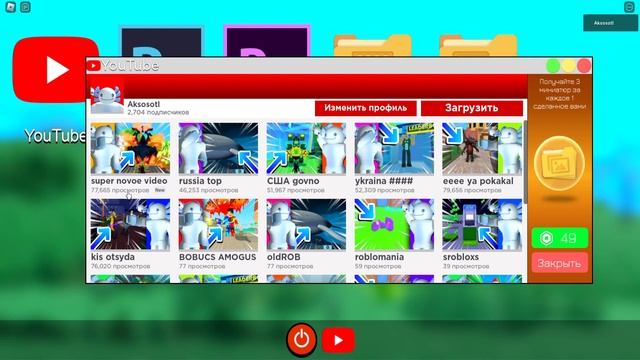Click the Aksosotl channel name

[144, 104]
